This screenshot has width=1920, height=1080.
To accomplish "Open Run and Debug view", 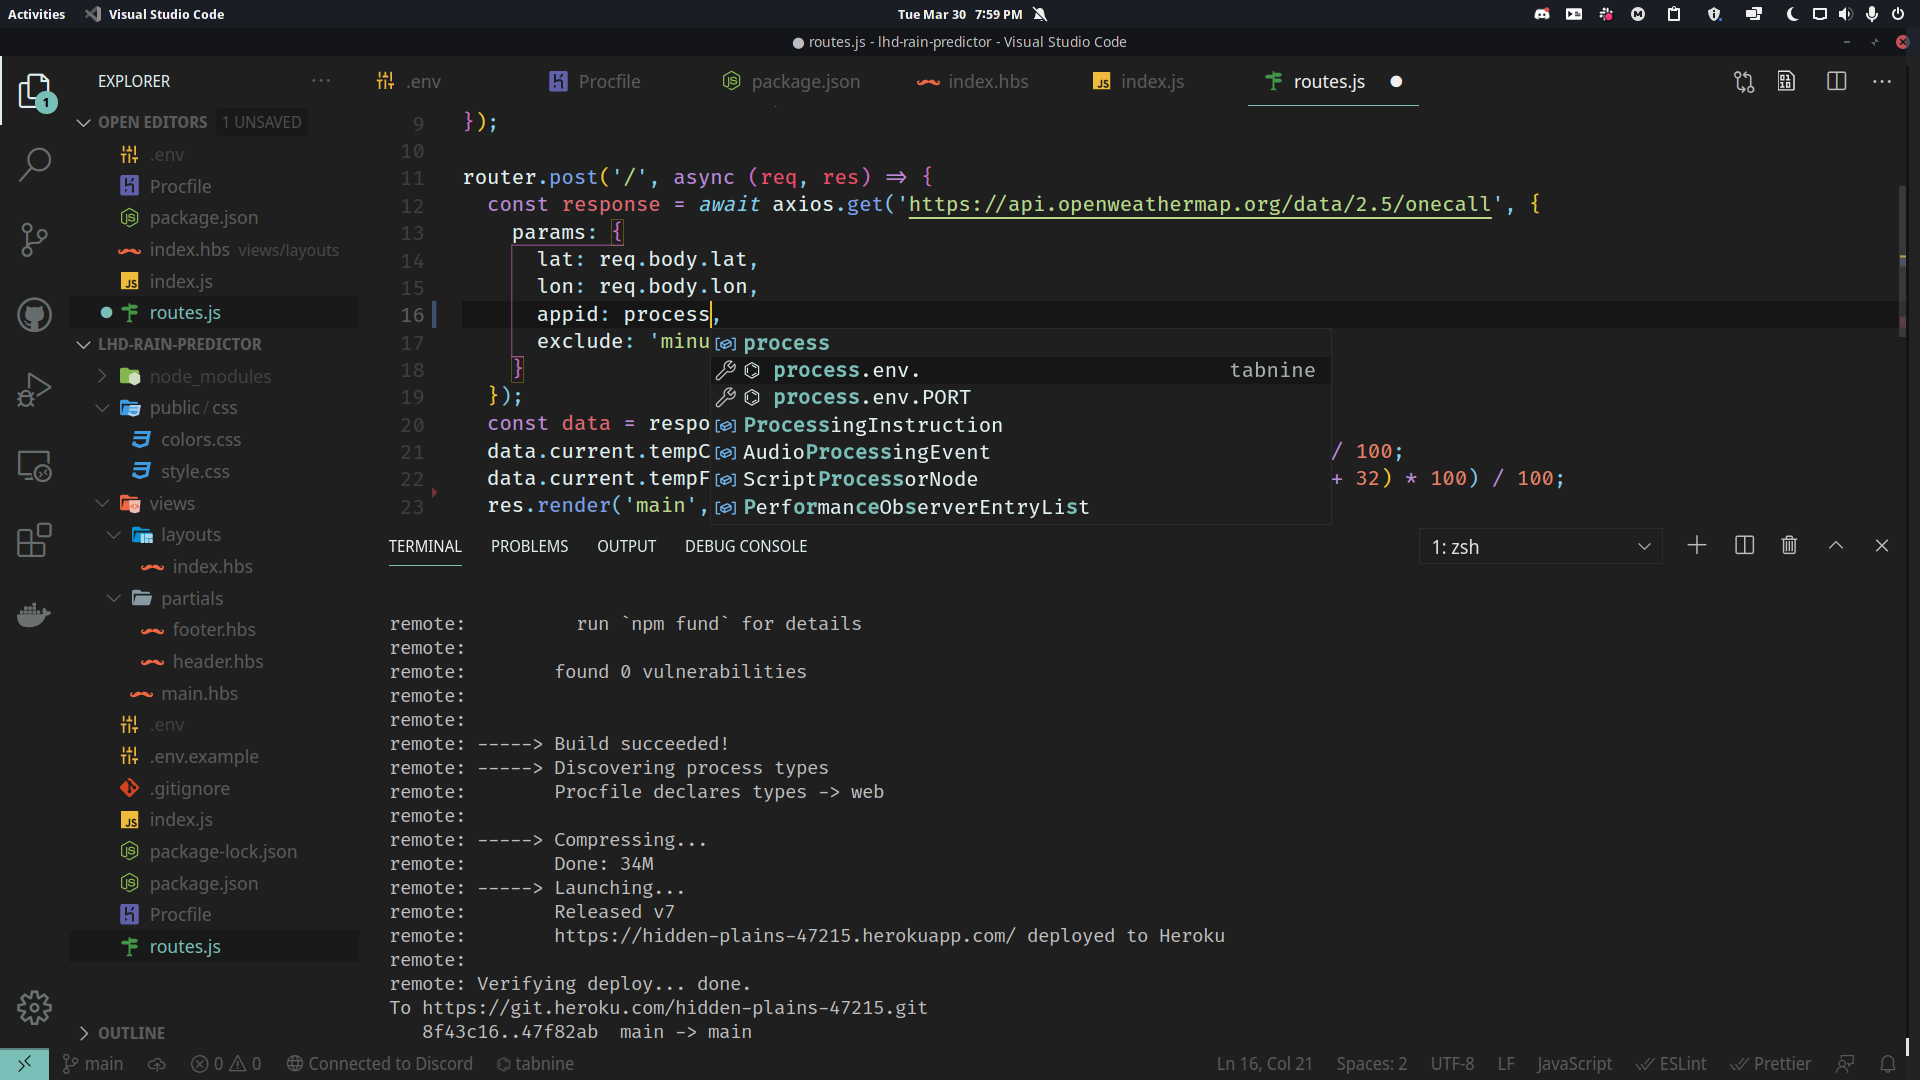I will [x=34, y=390].
